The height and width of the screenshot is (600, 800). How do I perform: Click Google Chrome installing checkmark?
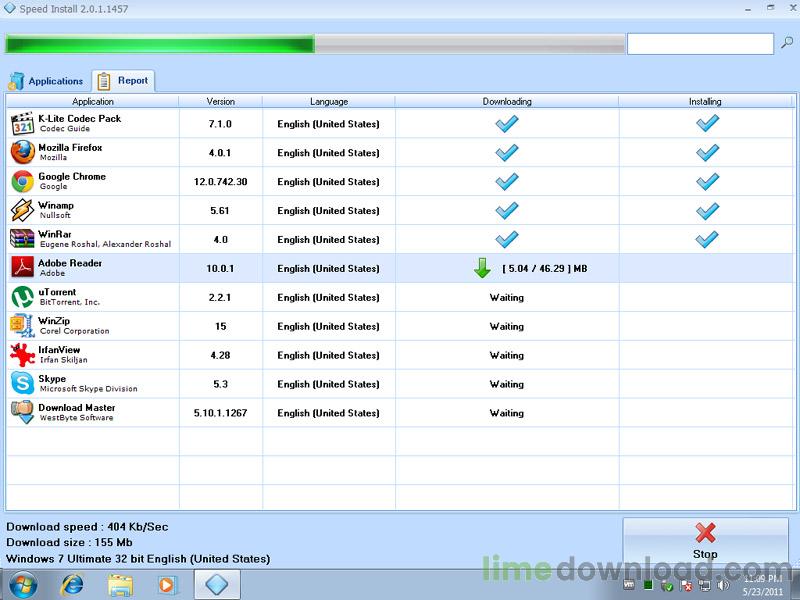(x=707, y=182)
